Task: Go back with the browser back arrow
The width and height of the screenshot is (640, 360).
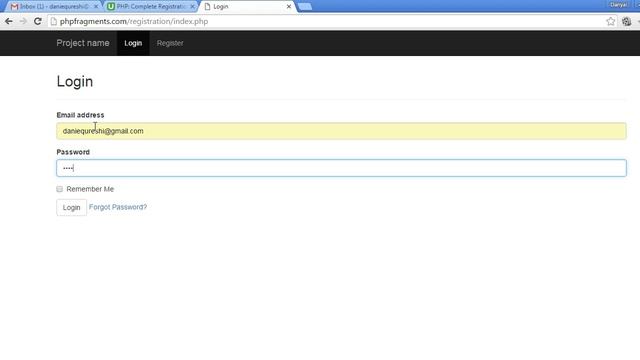Action: point(9,21)
